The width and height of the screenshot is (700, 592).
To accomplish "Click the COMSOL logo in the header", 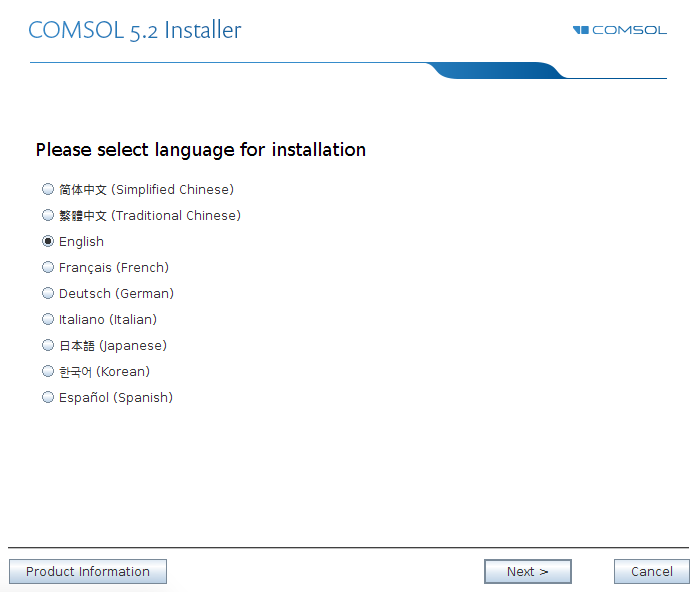I will click(620, 30).
